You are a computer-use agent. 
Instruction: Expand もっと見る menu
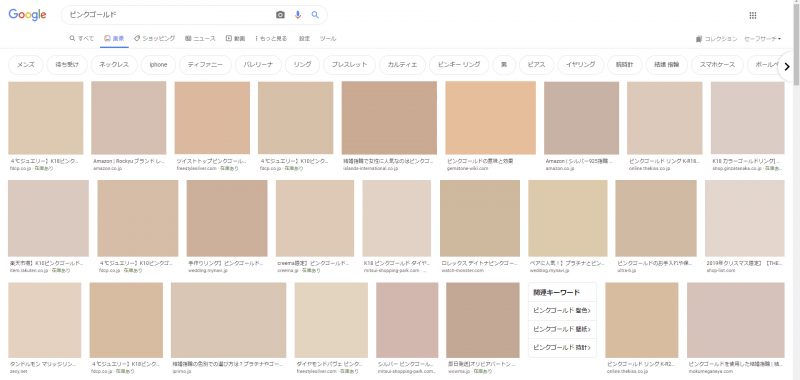tap(271, 38)
